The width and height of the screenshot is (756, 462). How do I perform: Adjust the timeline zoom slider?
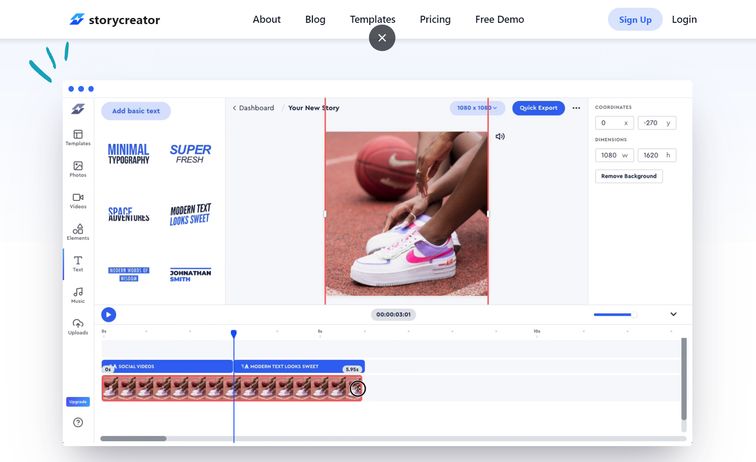(614, 314)
